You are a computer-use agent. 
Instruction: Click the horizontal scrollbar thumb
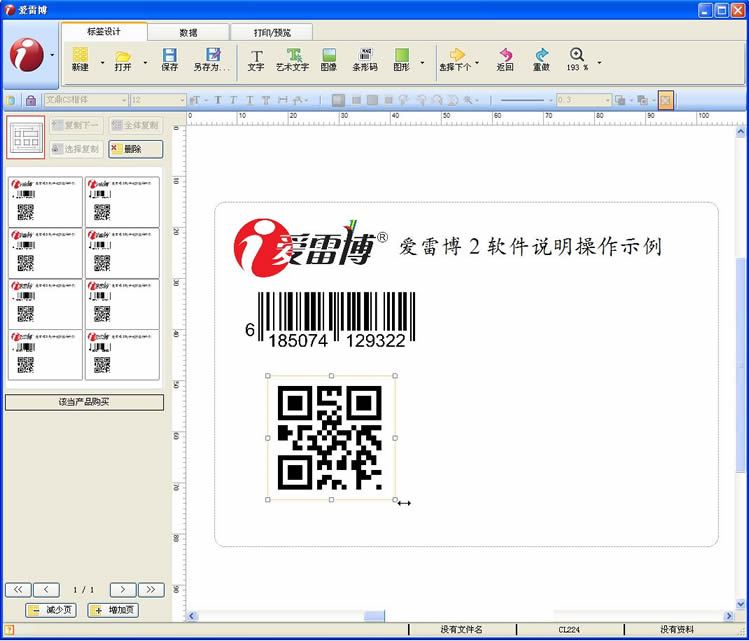pyautogui.click(x=374, y=616)
